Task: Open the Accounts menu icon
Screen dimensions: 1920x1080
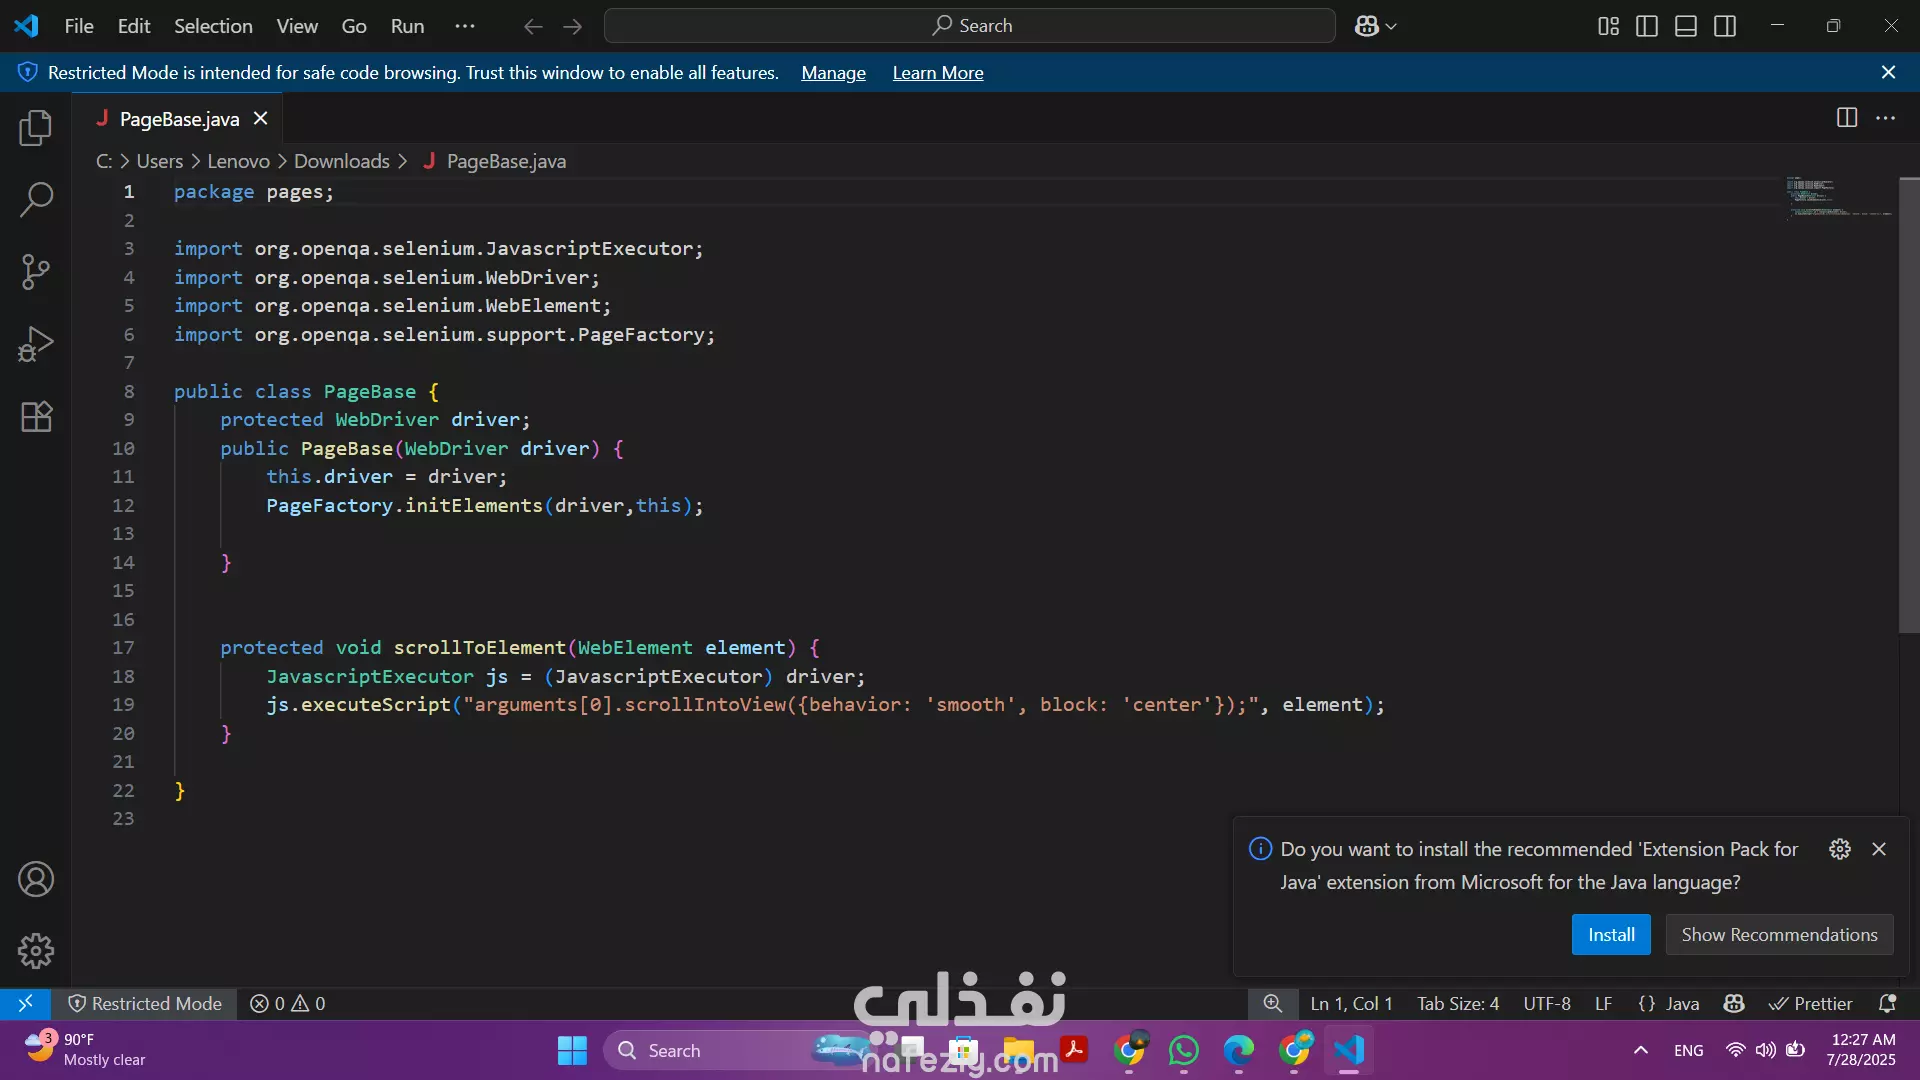Action: tap(36, 879)
